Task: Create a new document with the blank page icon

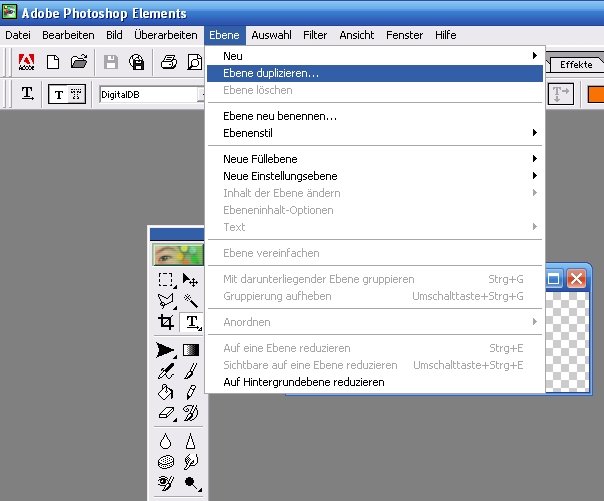Action: tap(53, 62)
